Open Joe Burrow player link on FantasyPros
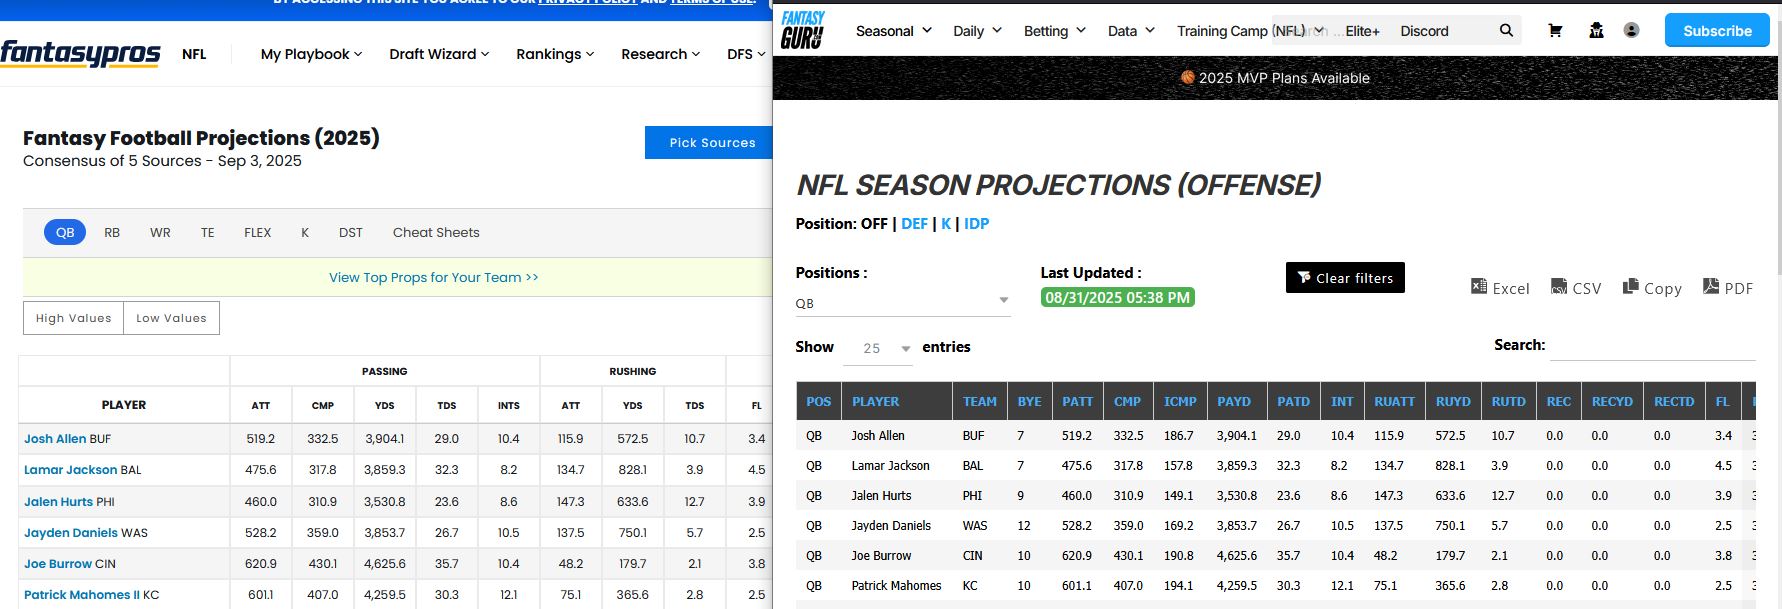Image resolution: width=1782 pixels, height=609 pixels. [57, 563]
